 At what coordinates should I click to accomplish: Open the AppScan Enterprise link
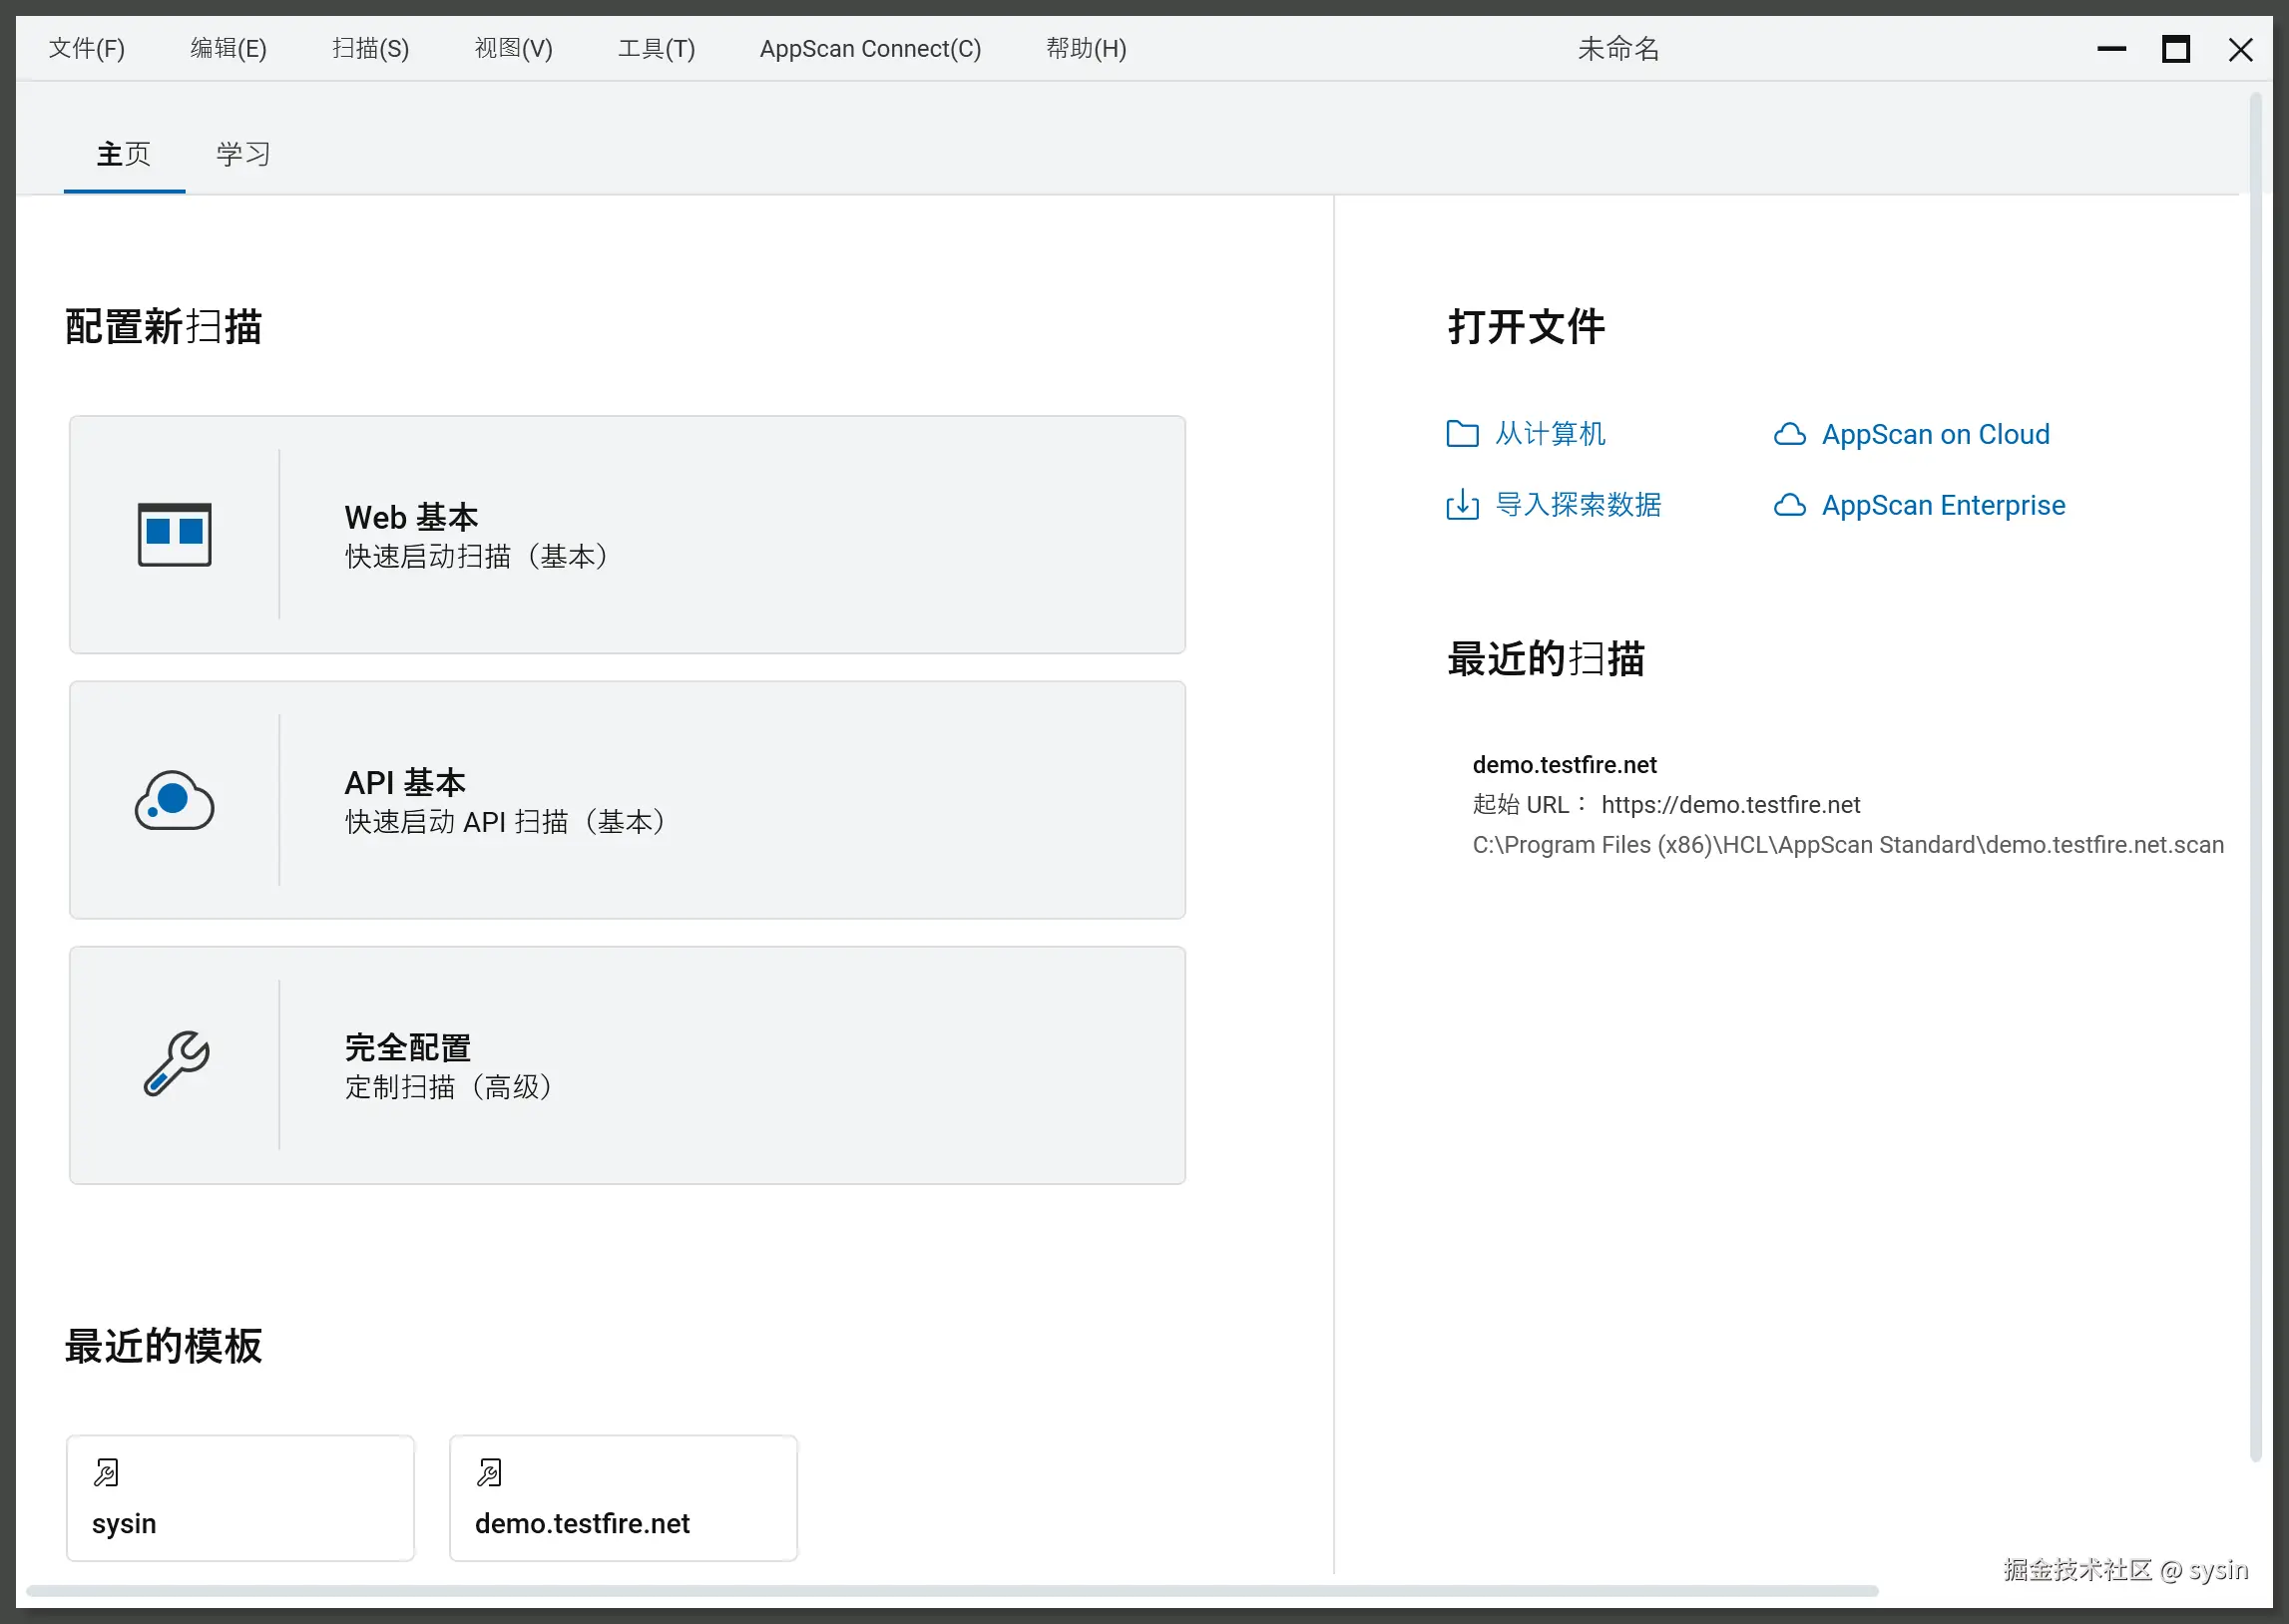coord(1942,505)
